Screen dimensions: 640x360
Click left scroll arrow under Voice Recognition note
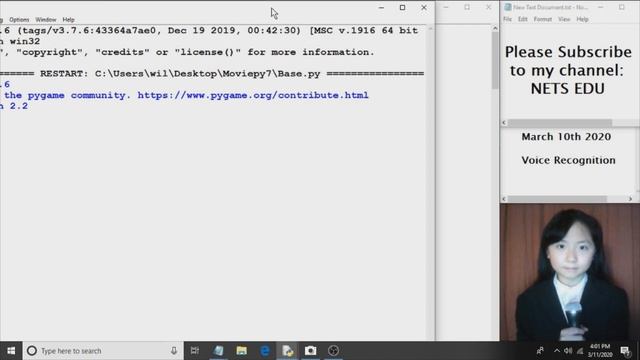click(x=504, y=199)
